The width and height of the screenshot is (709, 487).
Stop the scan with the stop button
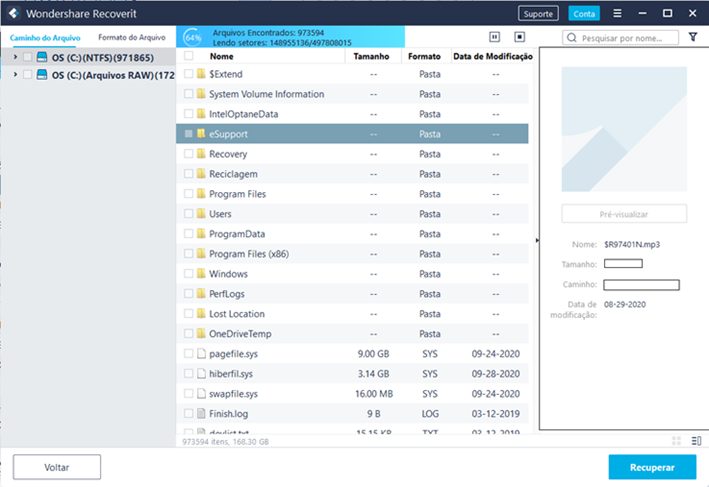point(520,37)
